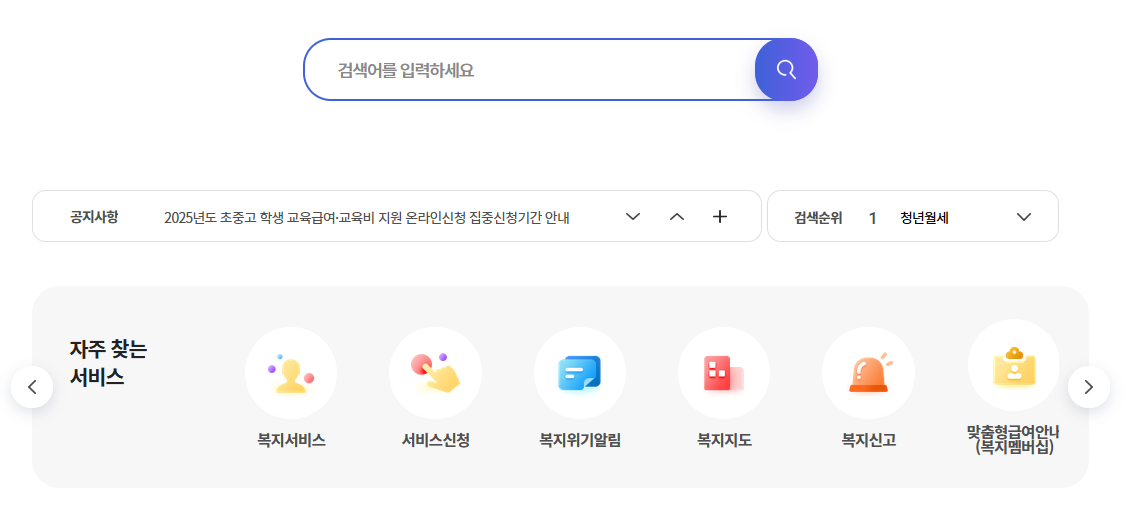Open the 서비스신청 hand icon
This screenshot has width=1126, height=514.
(x=435, y=373)
